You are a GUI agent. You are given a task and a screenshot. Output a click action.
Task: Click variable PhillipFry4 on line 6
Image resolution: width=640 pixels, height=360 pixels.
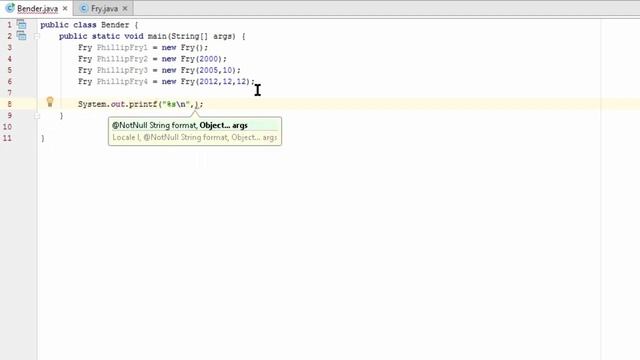122,82
